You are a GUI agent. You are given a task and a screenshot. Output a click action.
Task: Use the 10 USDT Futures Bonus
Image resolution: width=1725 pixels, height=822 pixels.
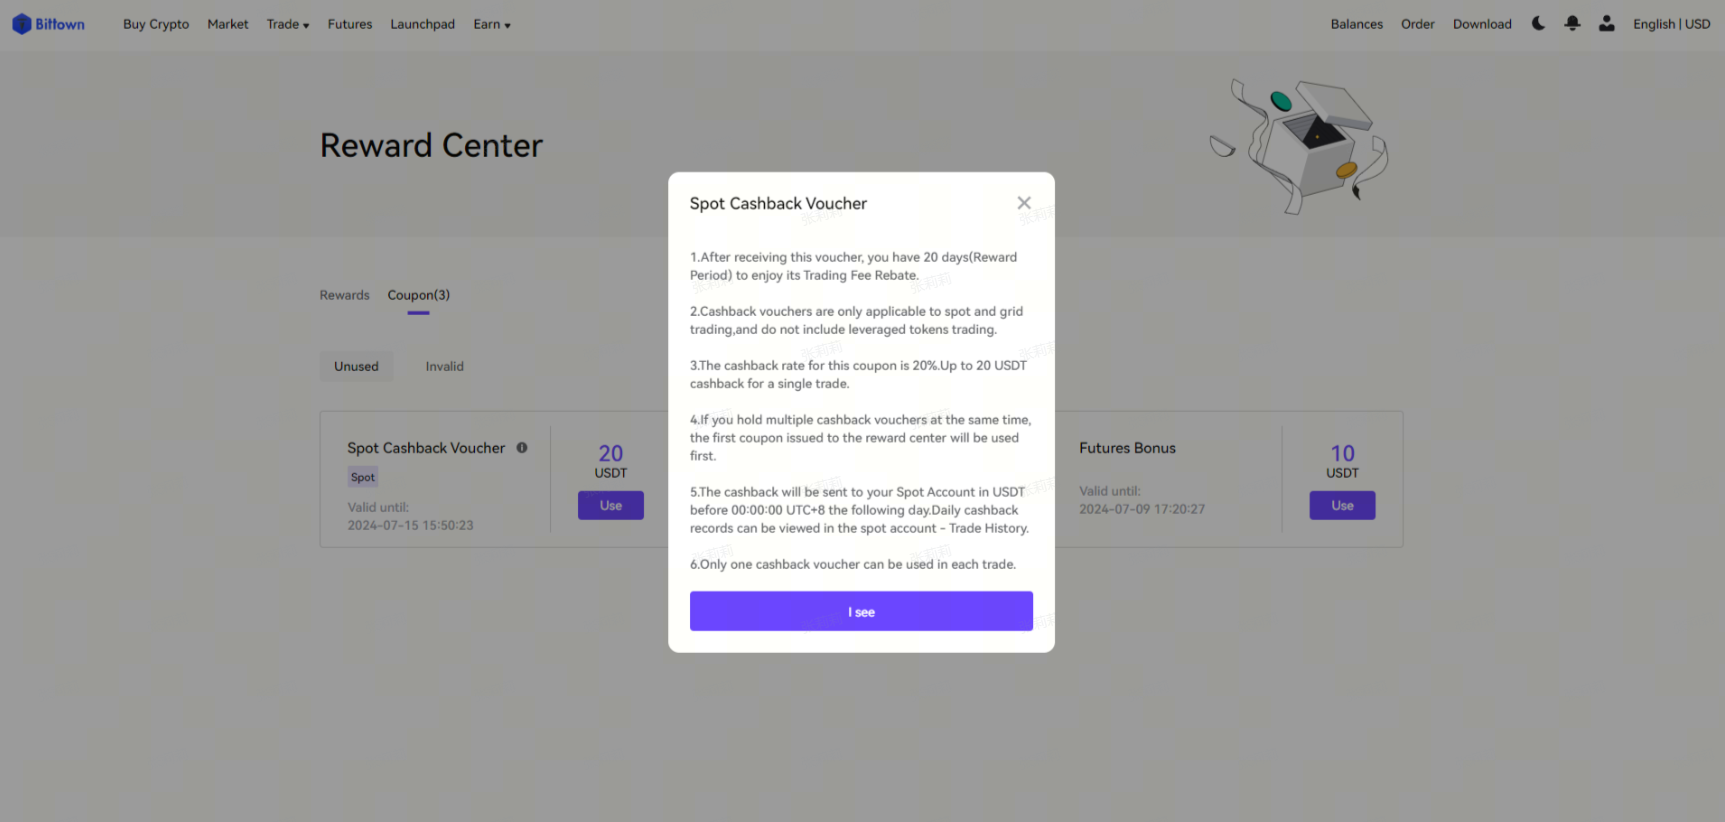coord(1342,505)
